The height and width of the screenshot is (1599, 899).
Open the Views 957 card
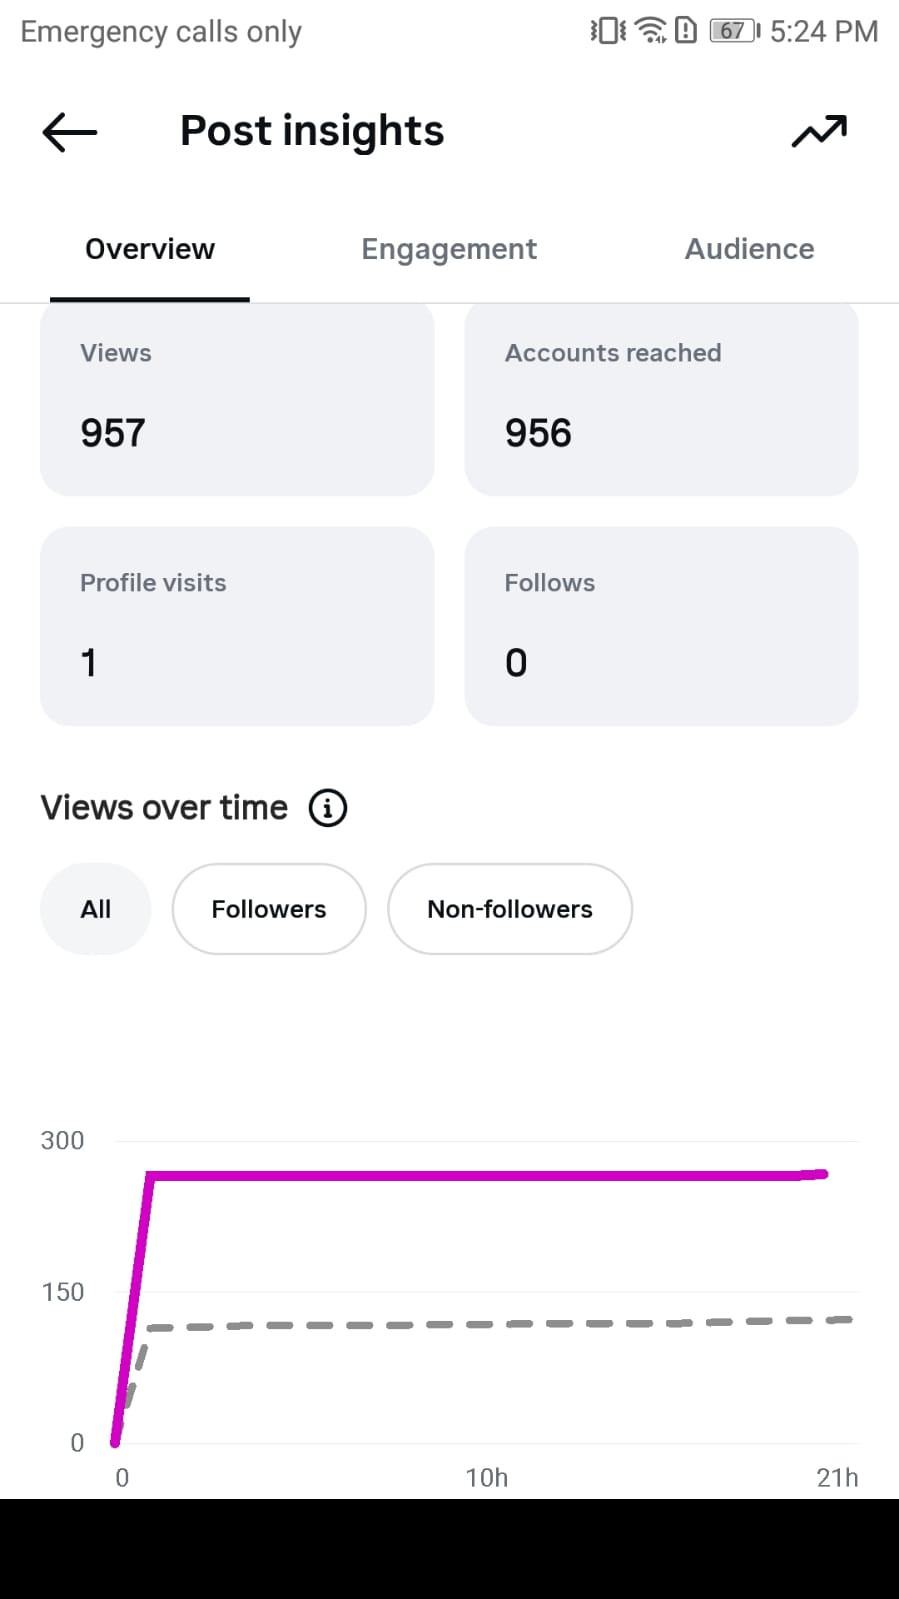tap(237, 400)
